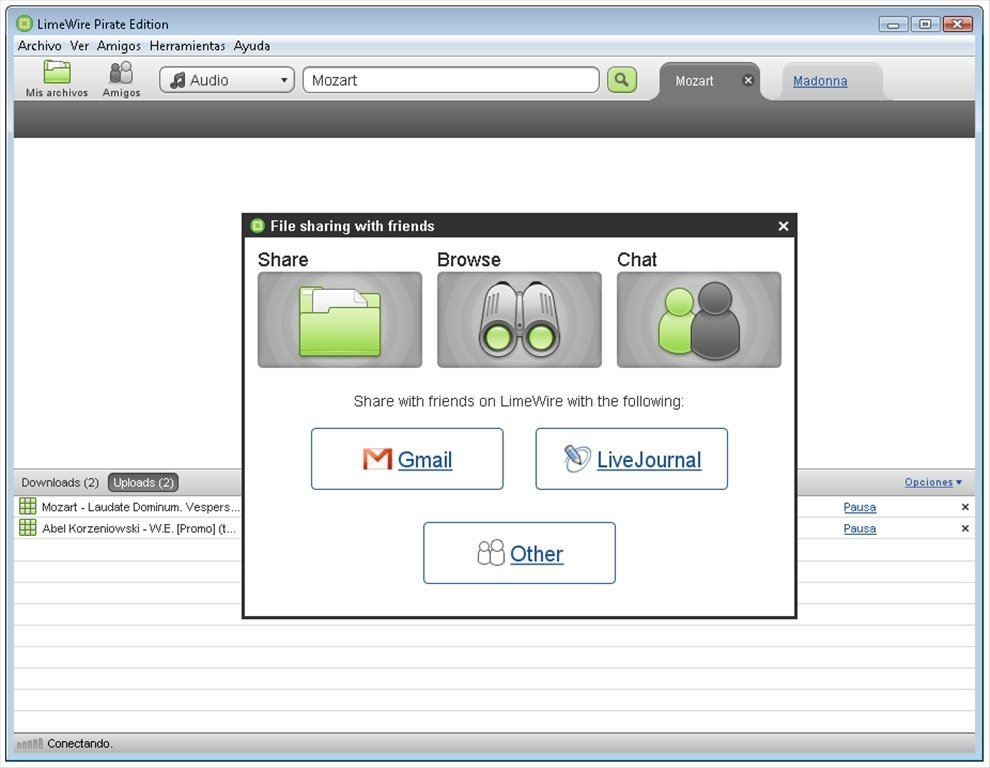Show the Downloads (2) list
This screenshot has height=768, width=990.
click(60, 483)
